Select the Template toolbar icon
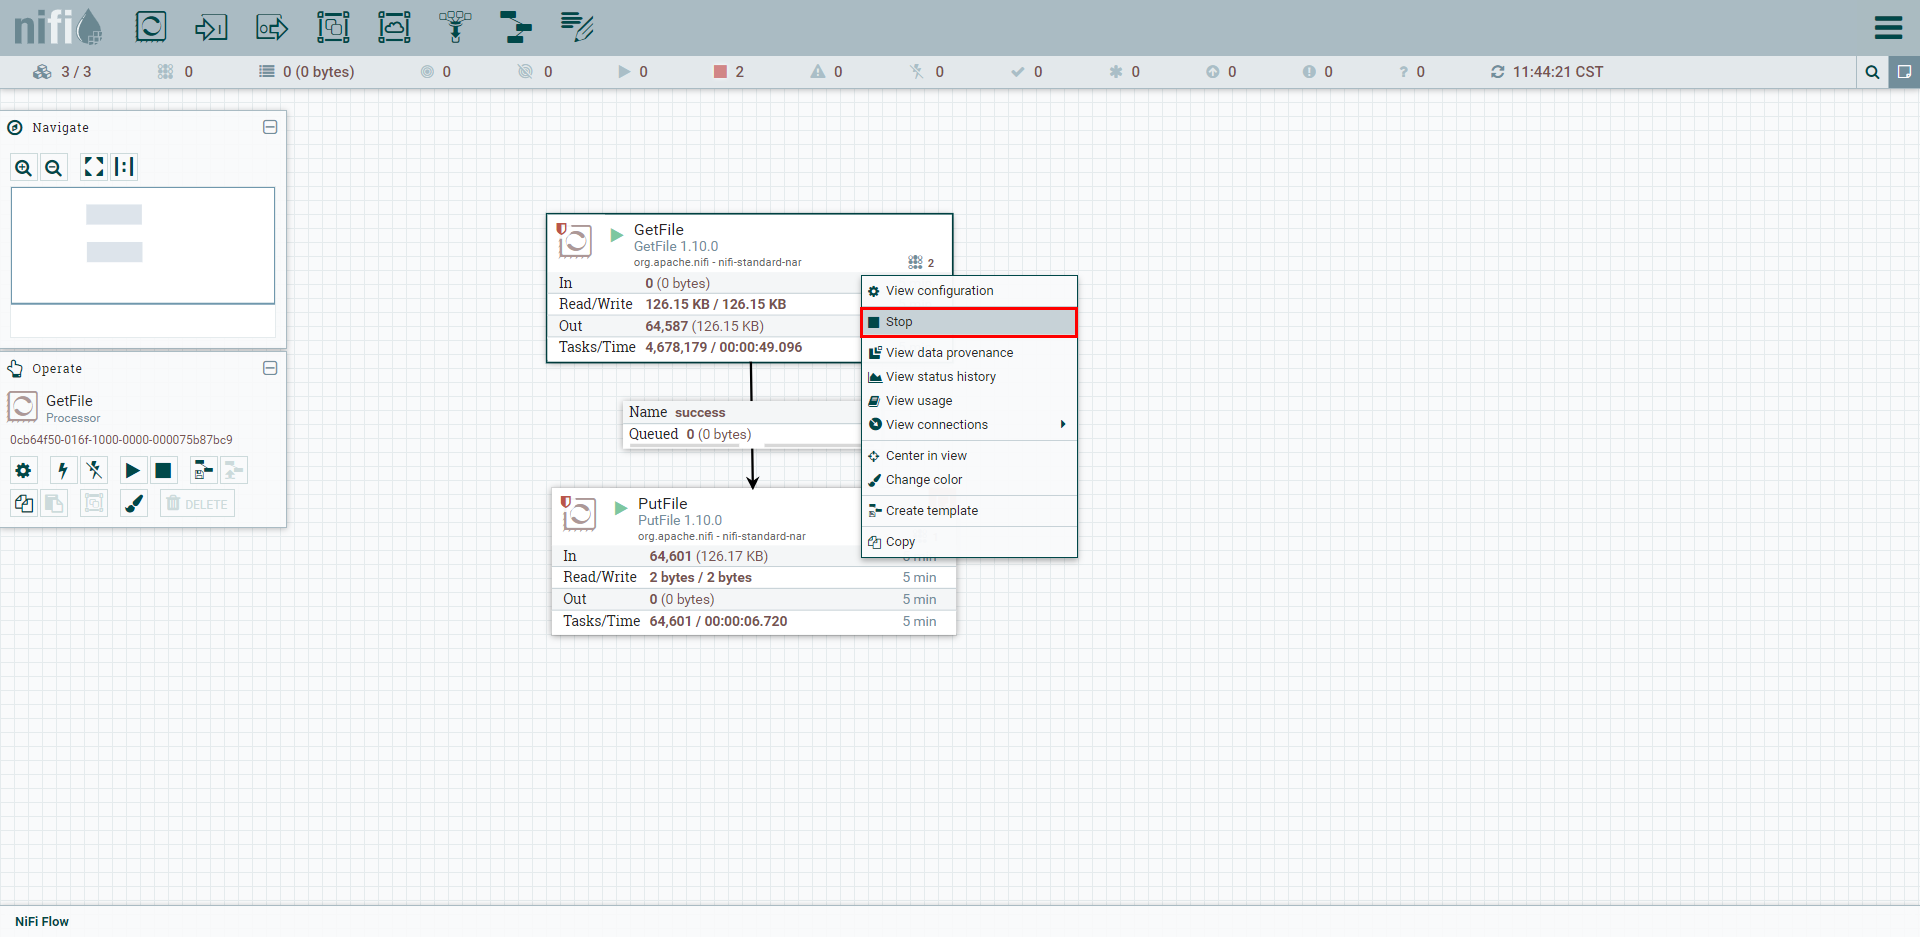 516,27
